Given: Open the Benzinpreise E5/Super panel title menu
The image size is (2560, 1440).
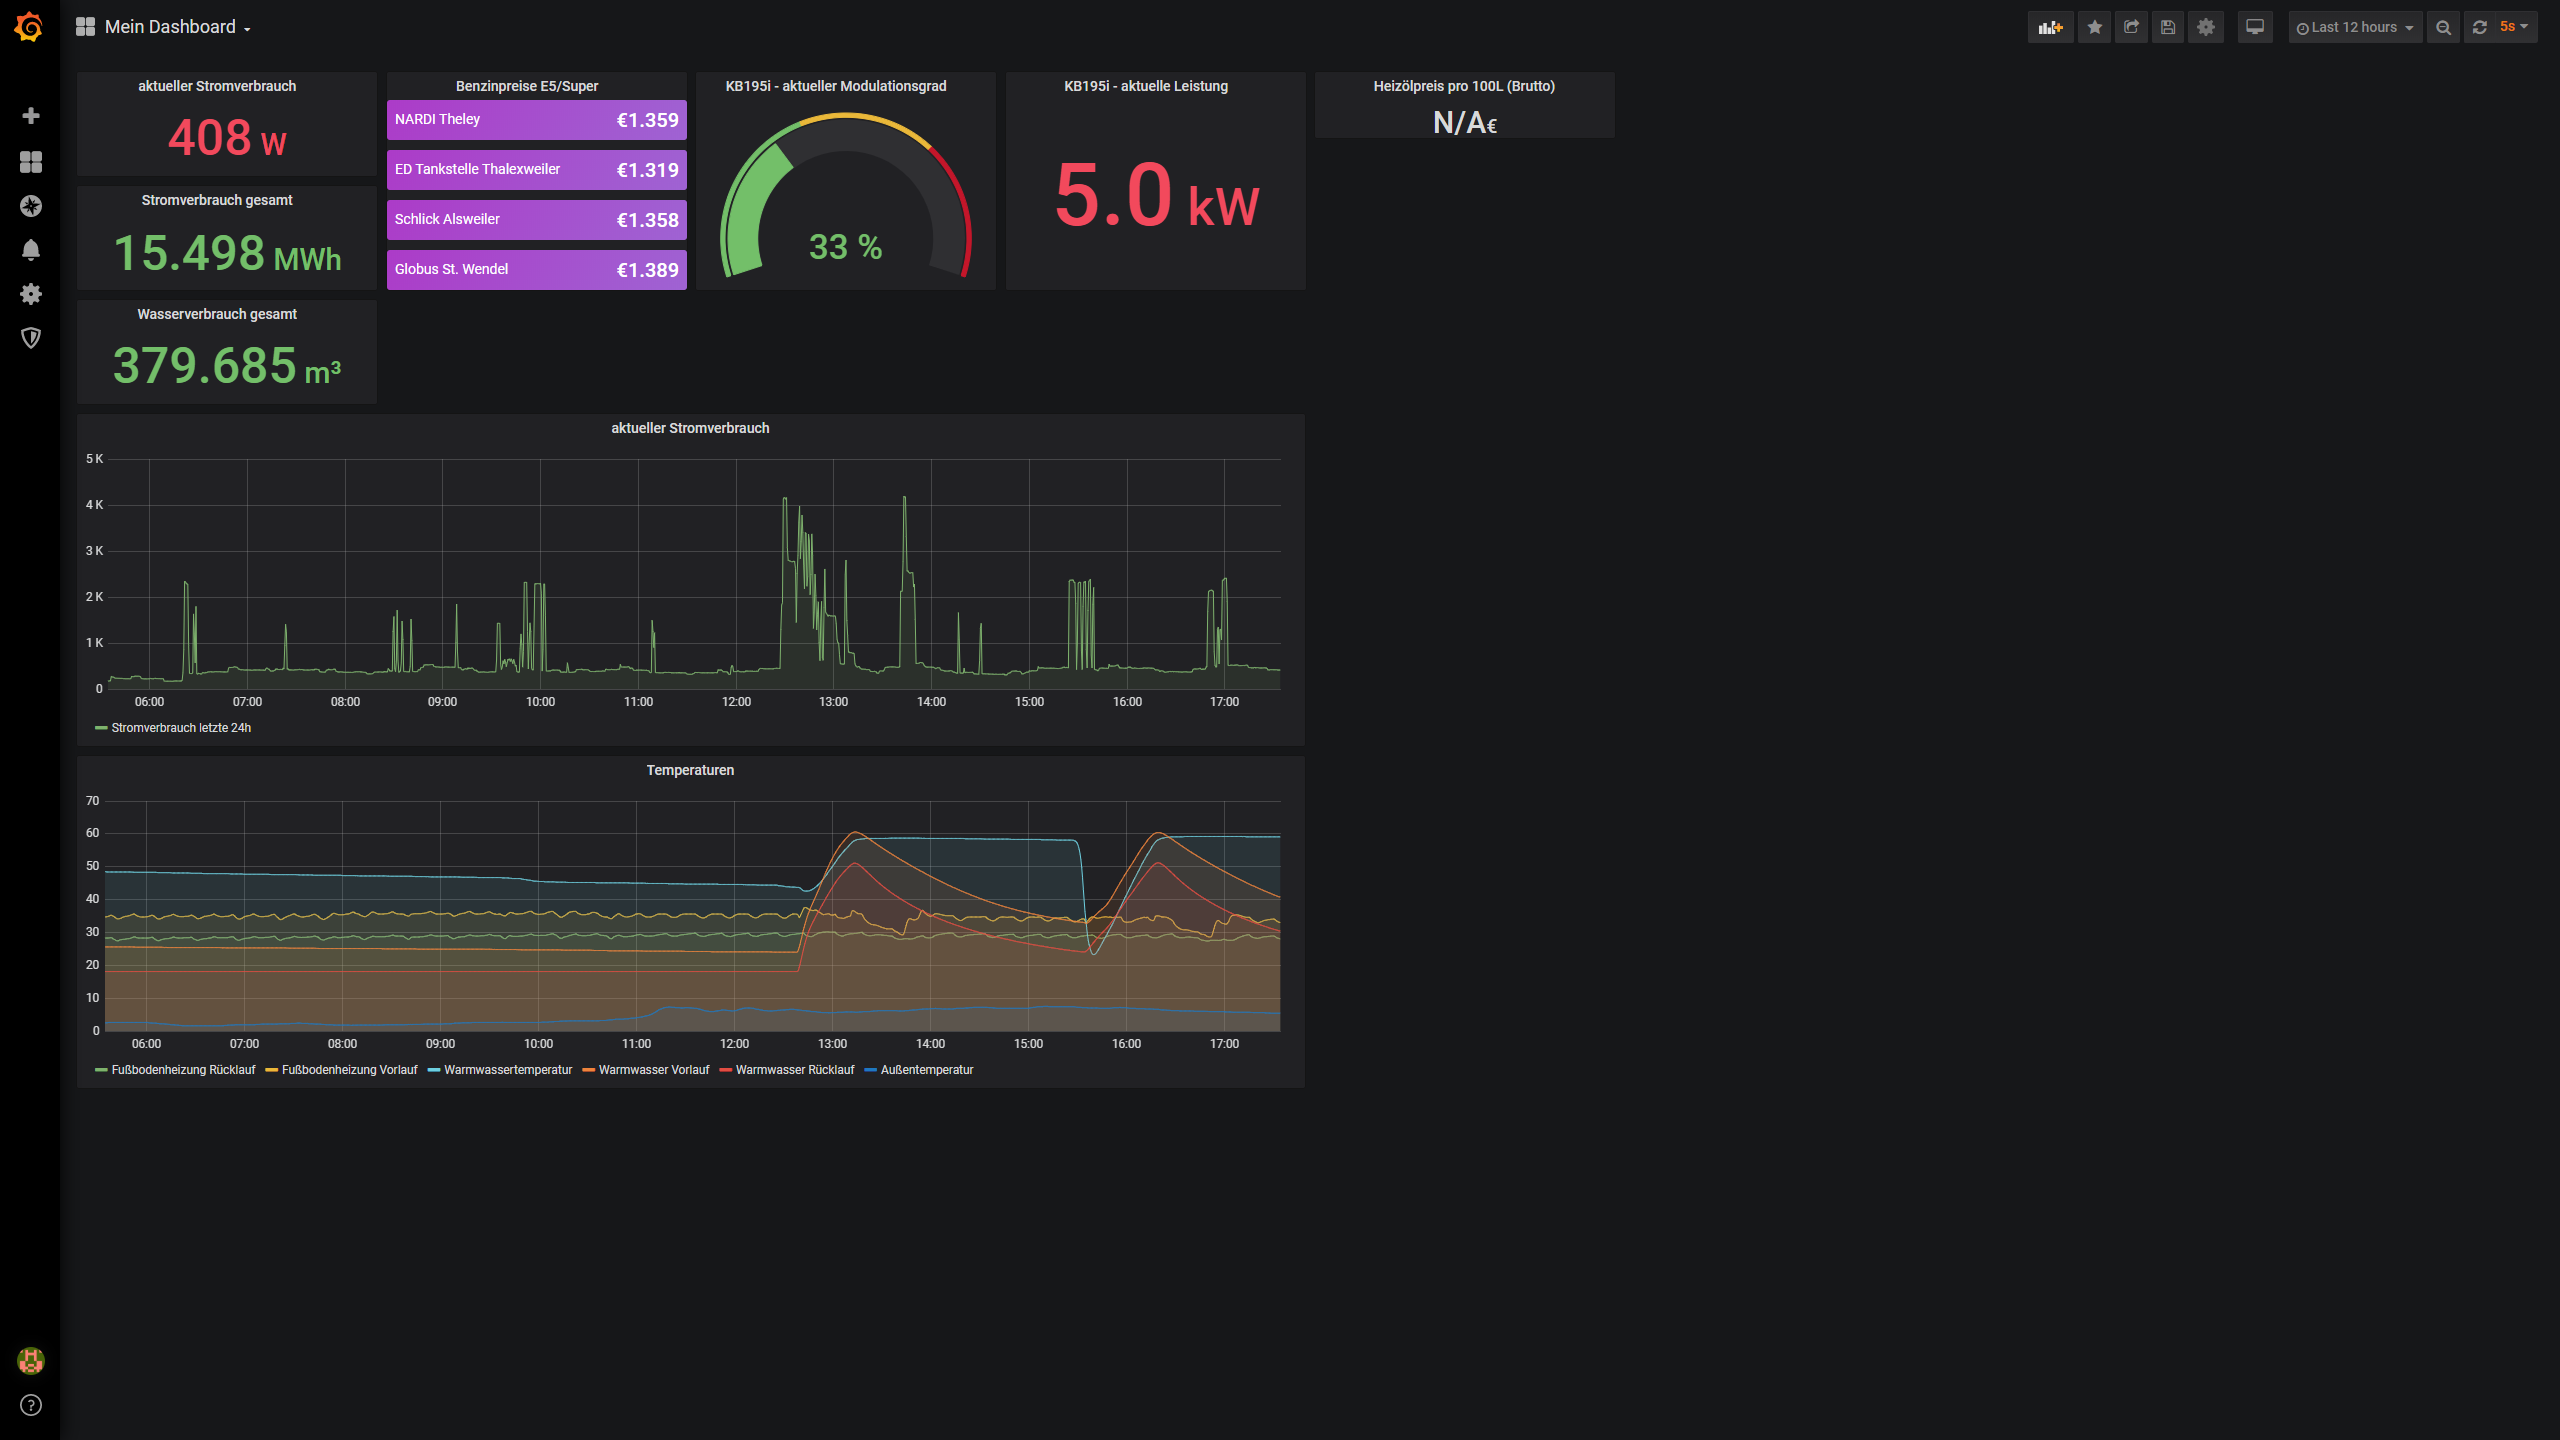Looking at the screenshot, I should (x=527, y=86).
